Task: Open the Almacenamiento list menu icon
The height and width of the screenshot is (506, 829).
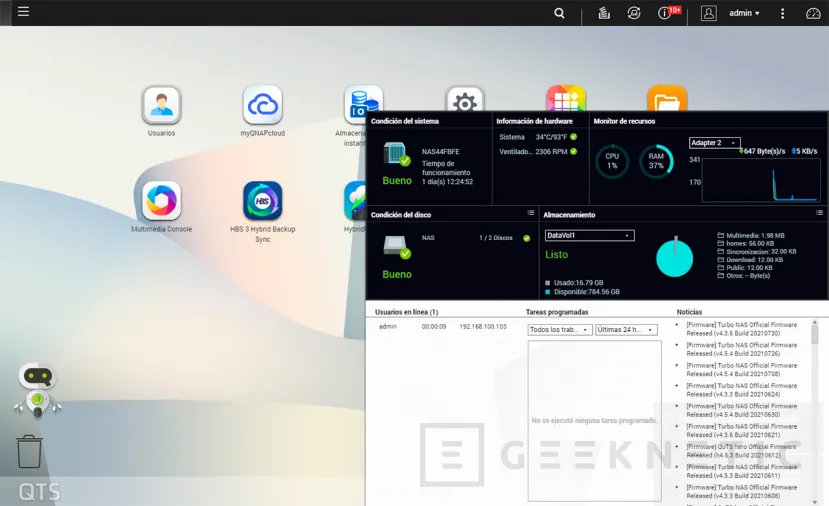Action: (x=819, y=213)
